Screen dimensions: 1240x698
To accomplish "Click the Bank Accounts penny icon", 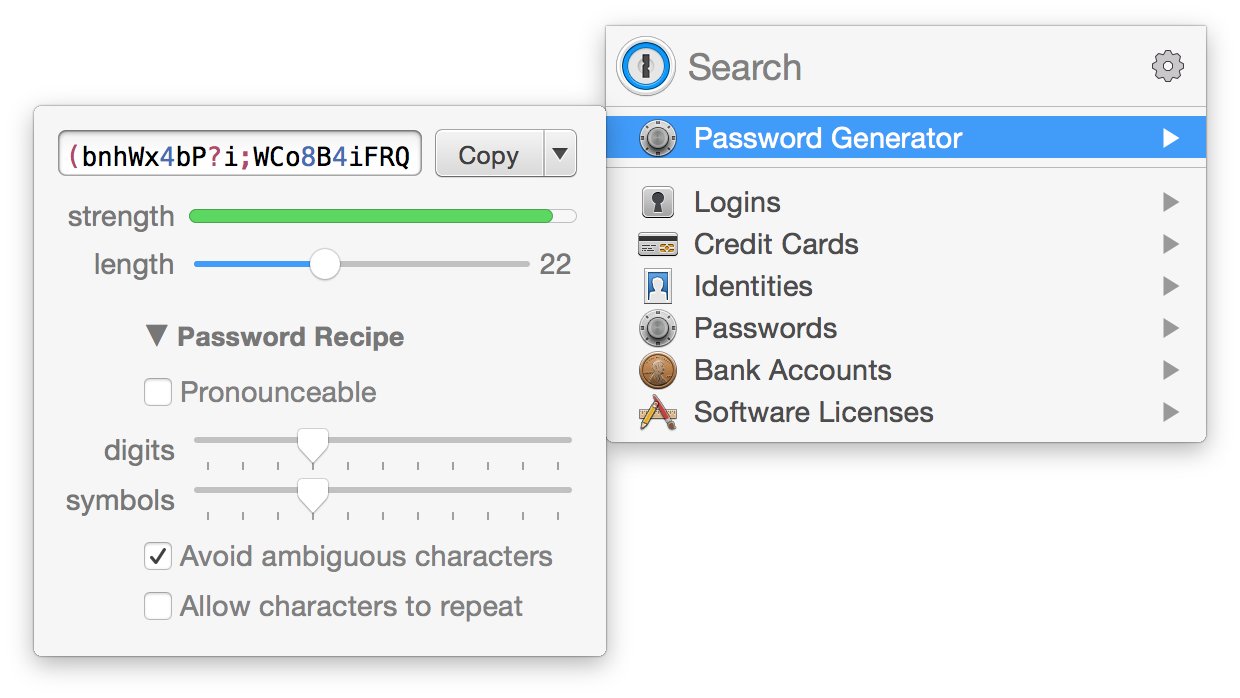I will pyautogui.click(x=657, y=370).
